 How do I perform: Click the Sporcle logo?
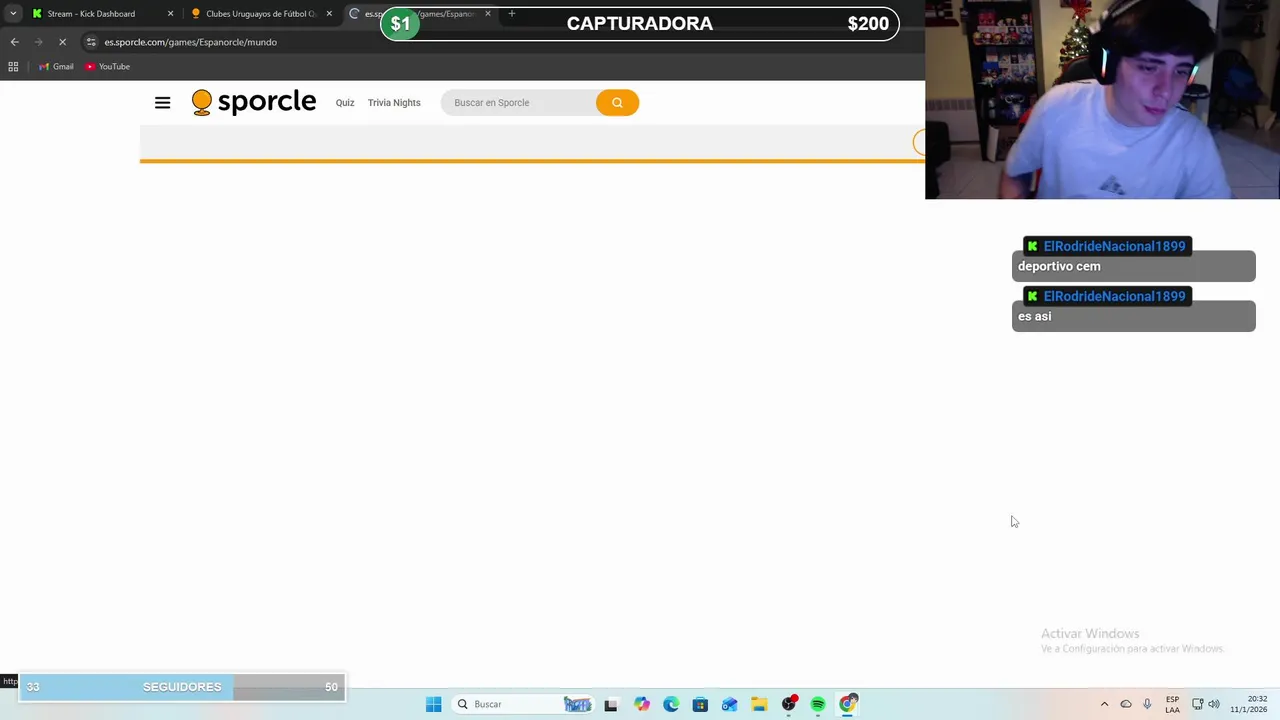pos(254,102)
